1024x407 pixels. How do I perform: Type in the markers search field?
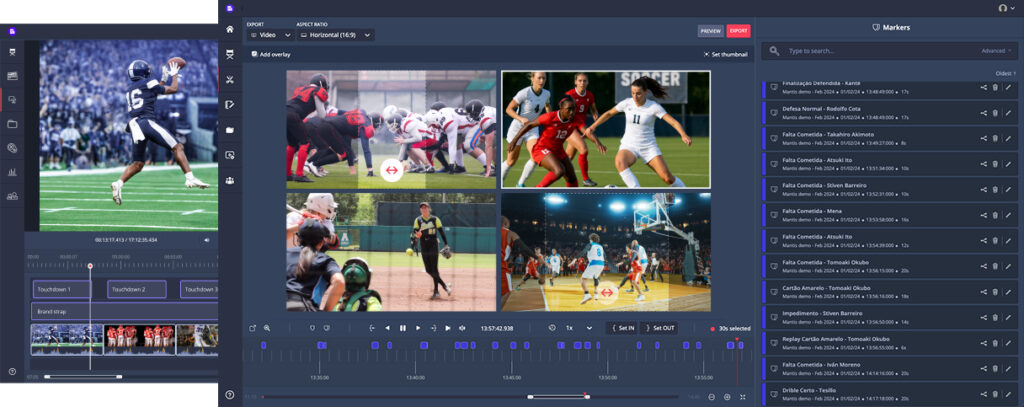pyautogui.click(x=870, y=50)
